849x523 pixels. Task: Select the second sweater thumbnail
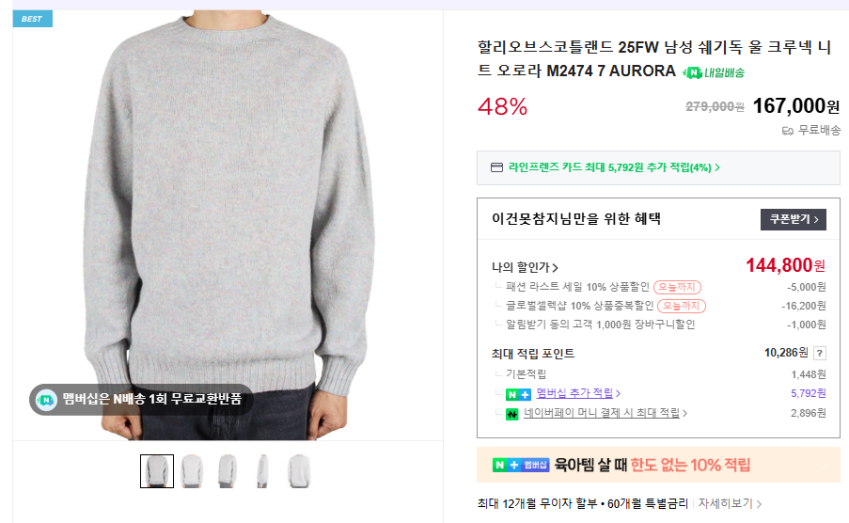(x=192, y=471)
